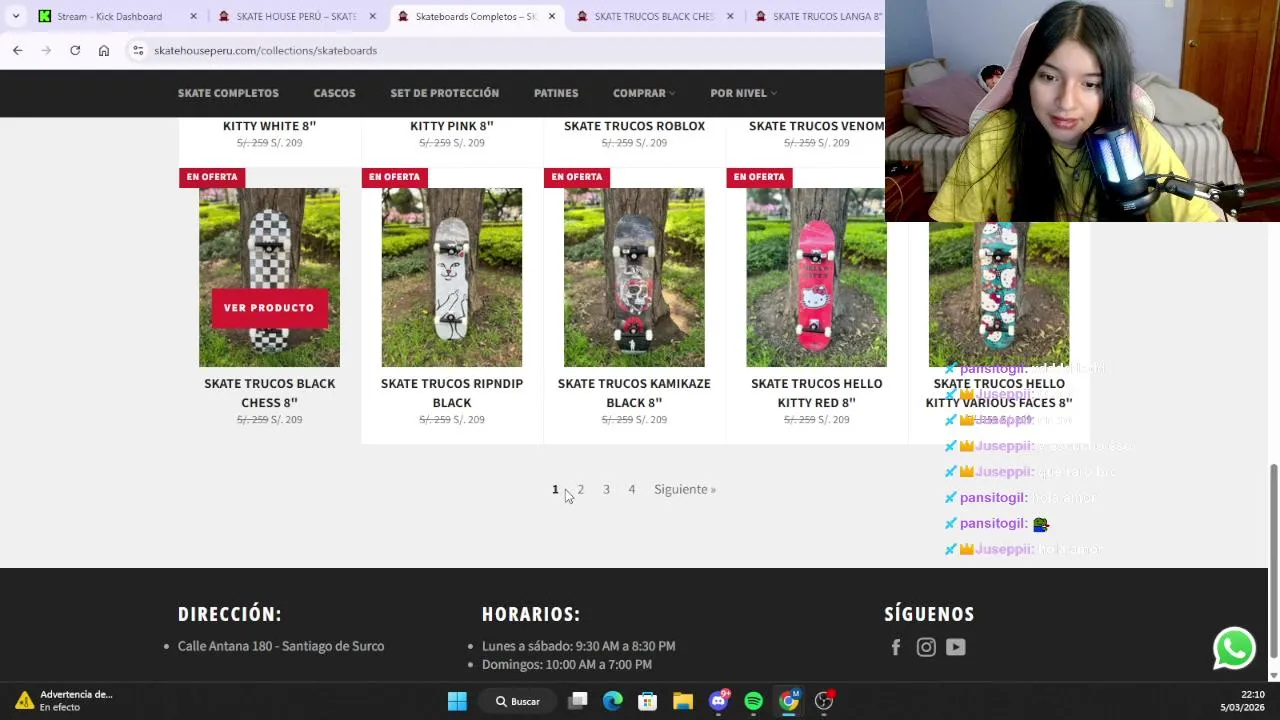Open the site information icon in the address bar
Viewport: 1280px width, 720px height.
point(138,50)
